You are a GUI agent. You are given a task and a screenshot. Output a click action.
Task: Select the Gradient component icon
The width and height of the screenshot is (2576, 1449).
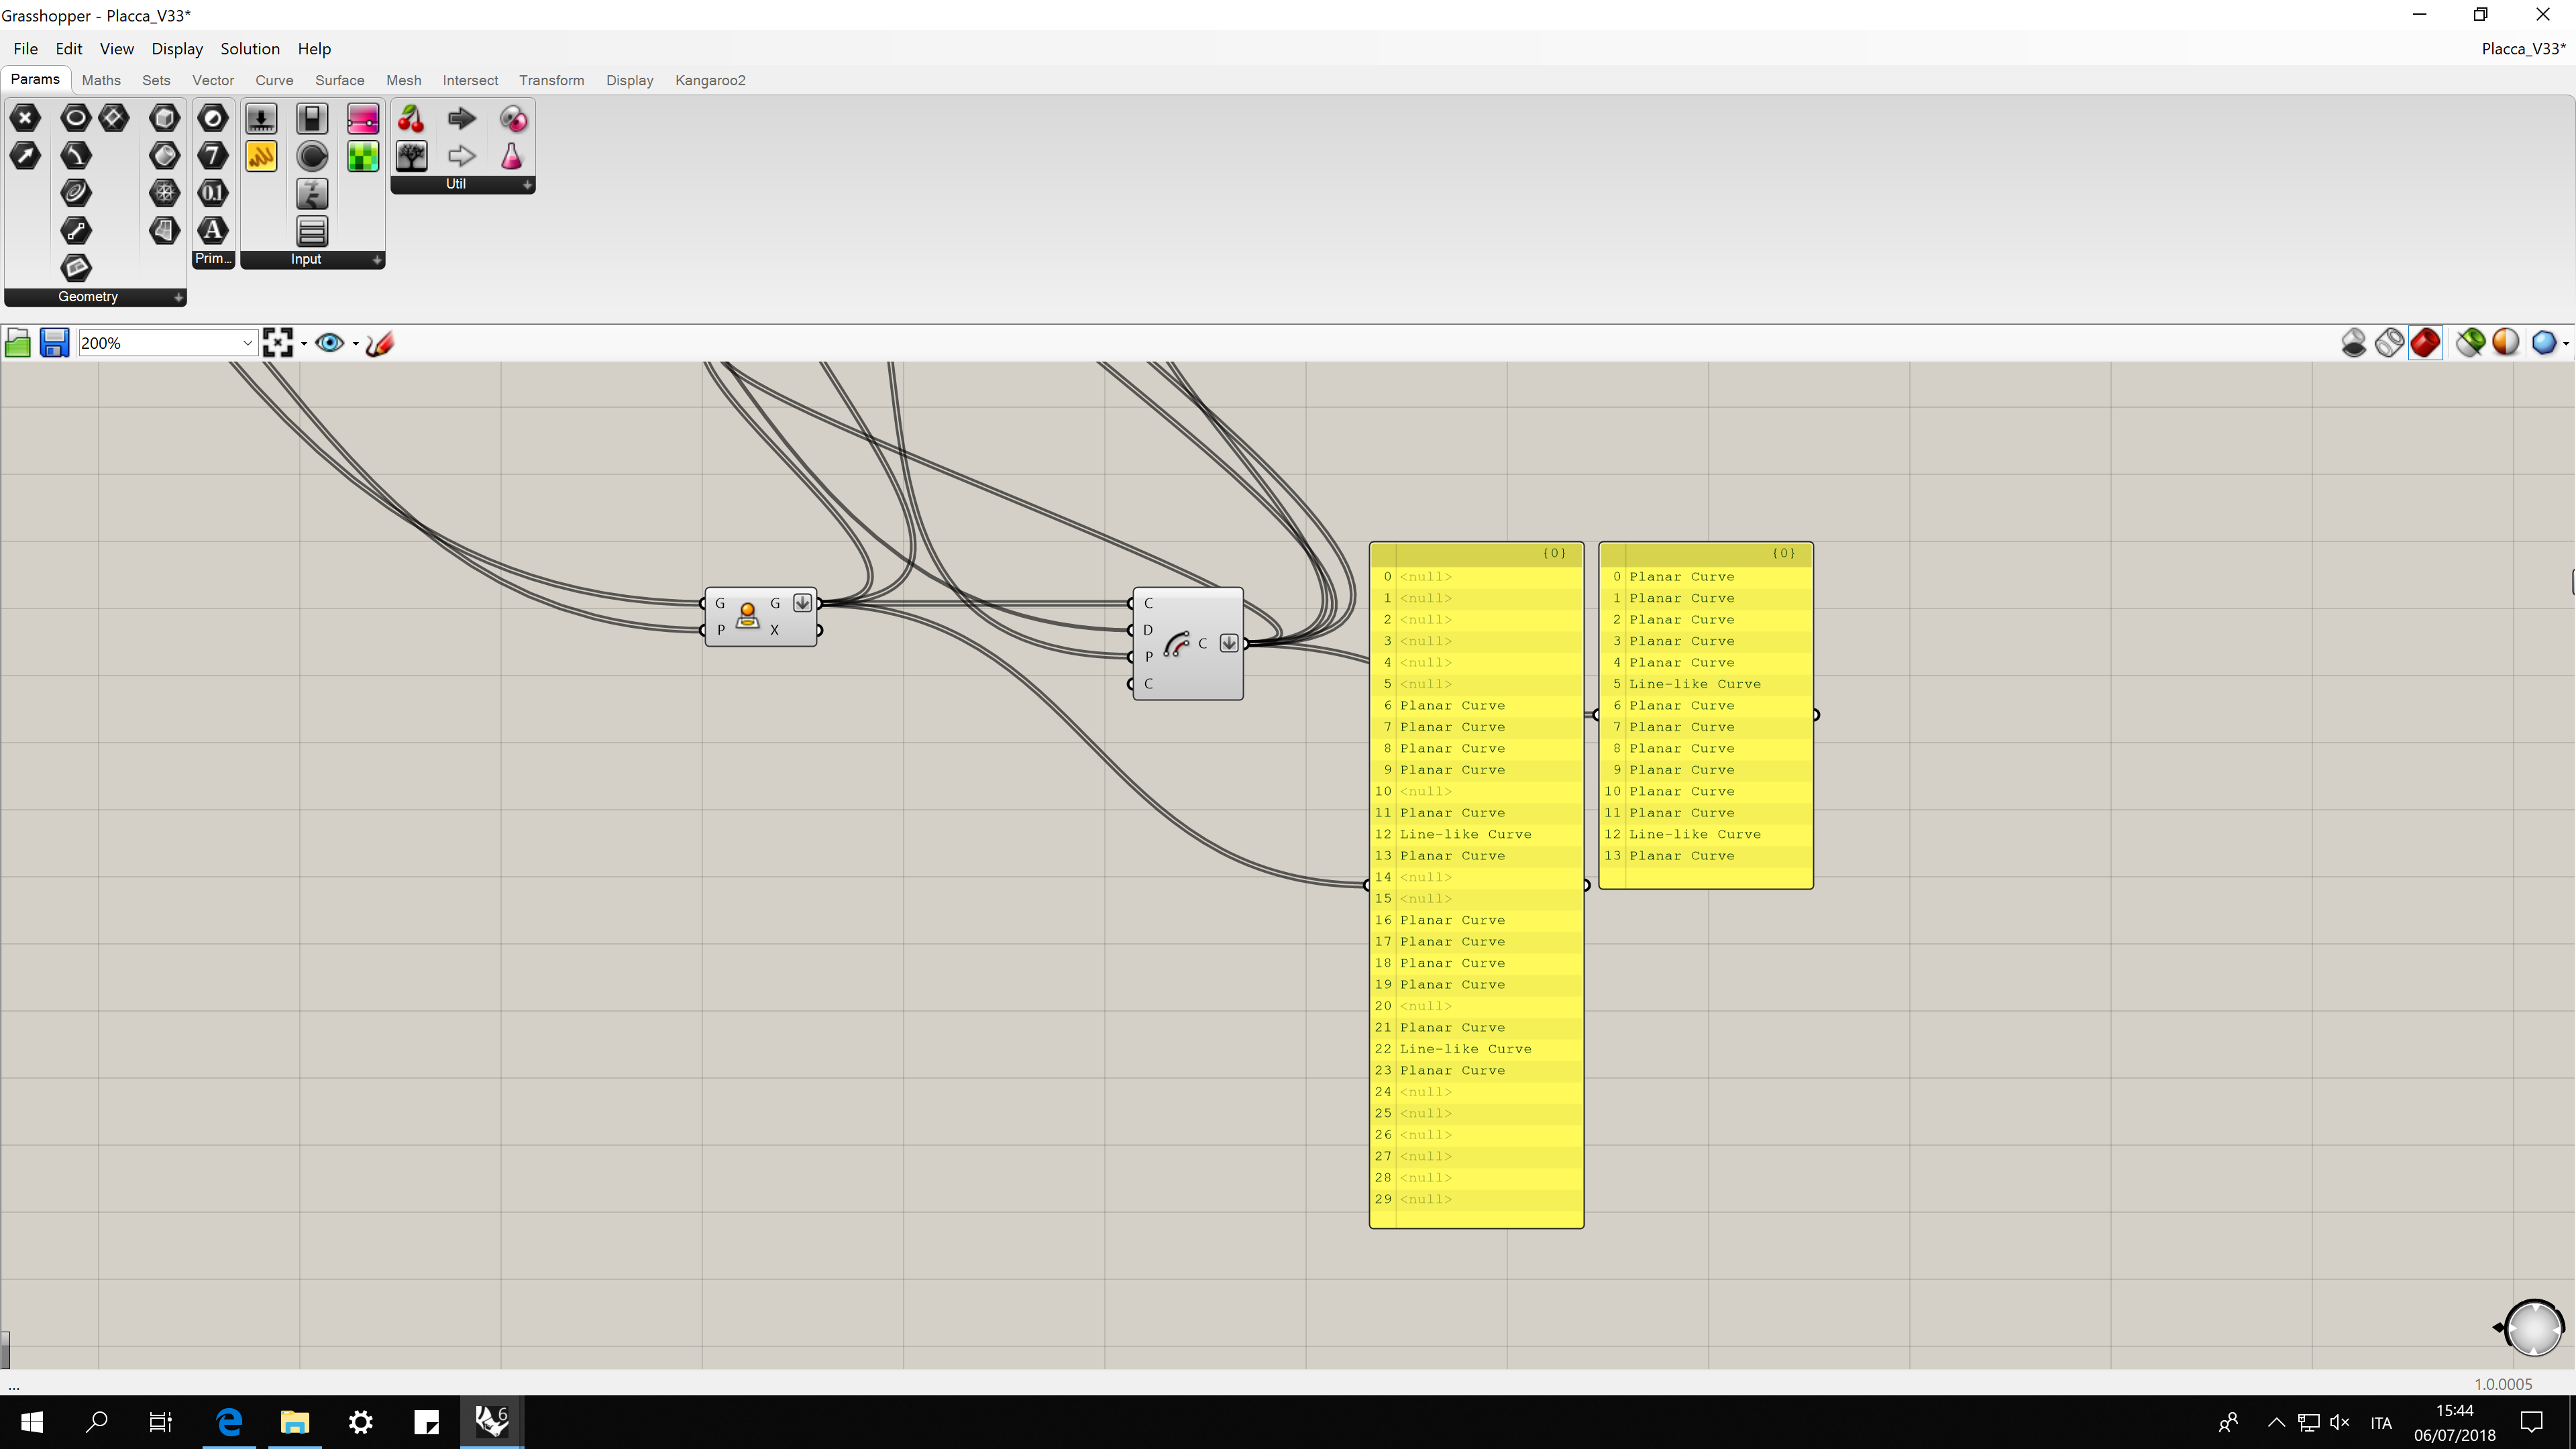[x=363, y=119]
